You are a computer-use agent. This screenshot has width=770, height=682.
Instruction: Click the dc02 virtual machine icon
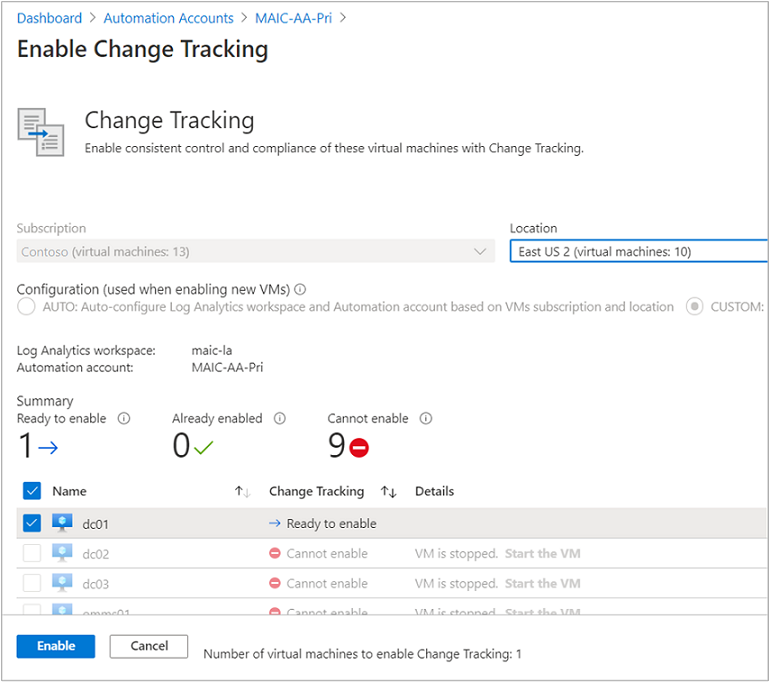[62, 553]
